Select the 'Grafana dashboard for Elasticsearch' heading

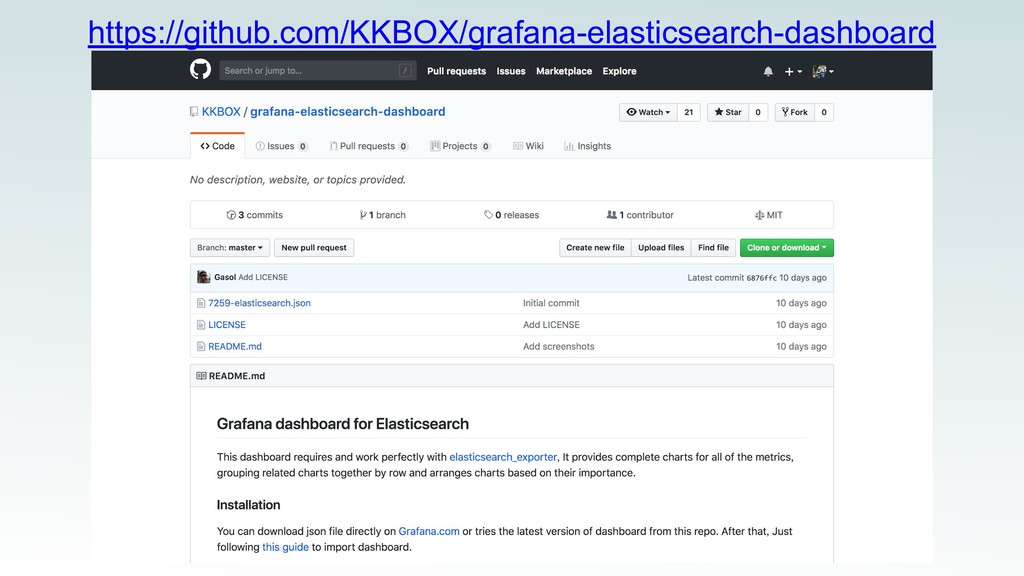tap(343, 424)
